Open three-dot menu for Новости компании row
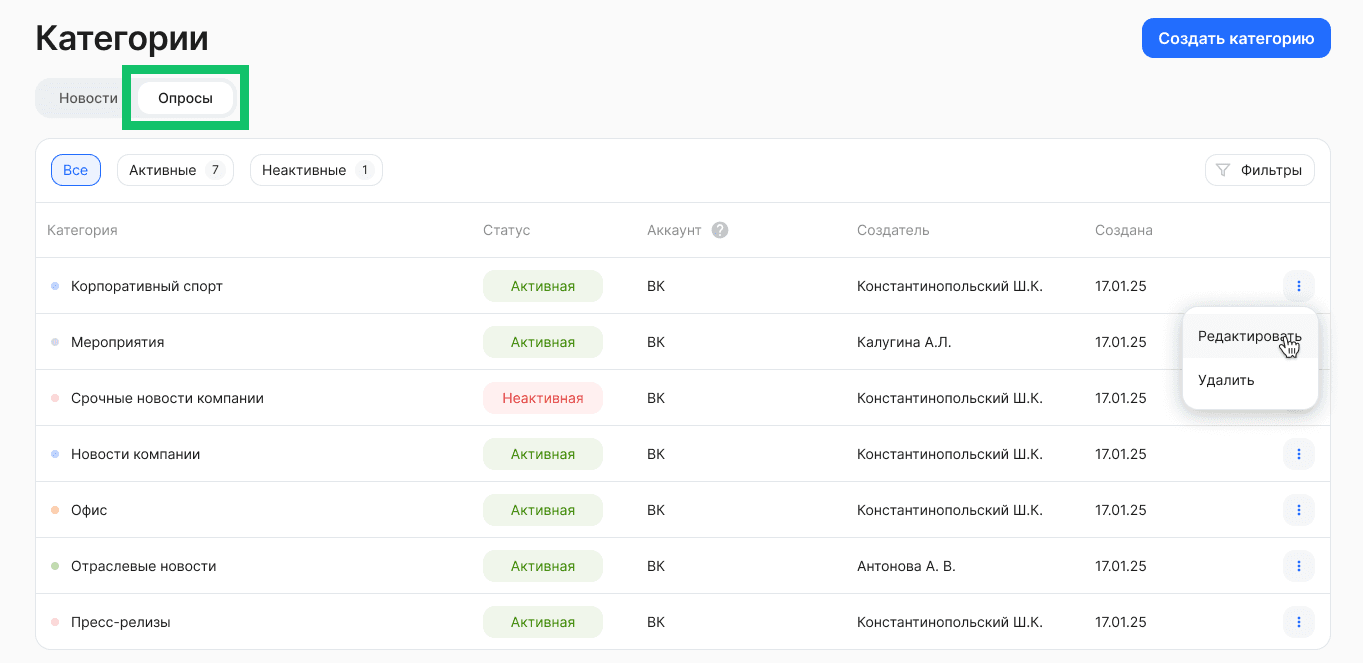This screenshot has width=1363, height=663. point(1298,454)
